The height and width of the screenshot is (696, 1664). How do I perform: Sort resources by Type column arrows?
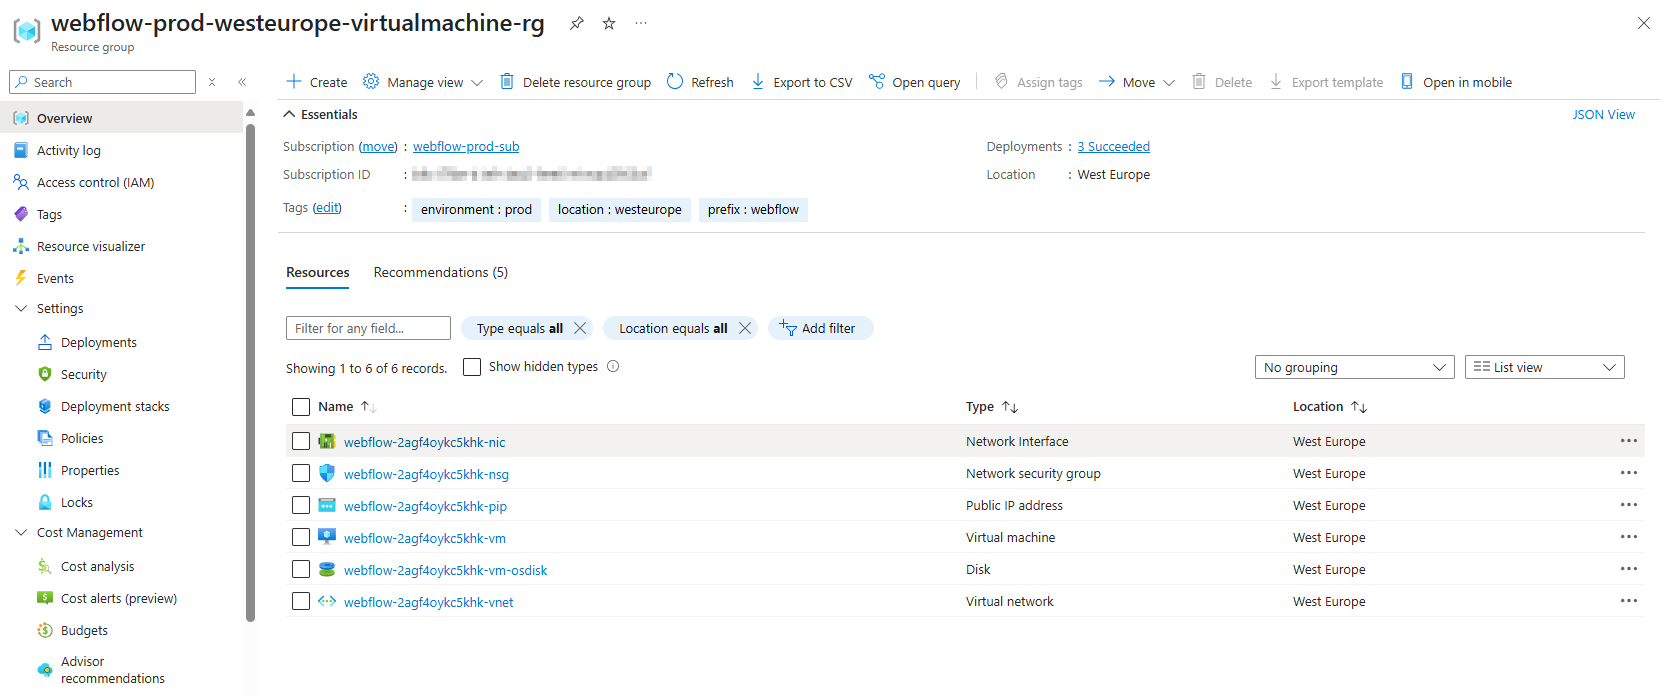[x=1010, y=407]
